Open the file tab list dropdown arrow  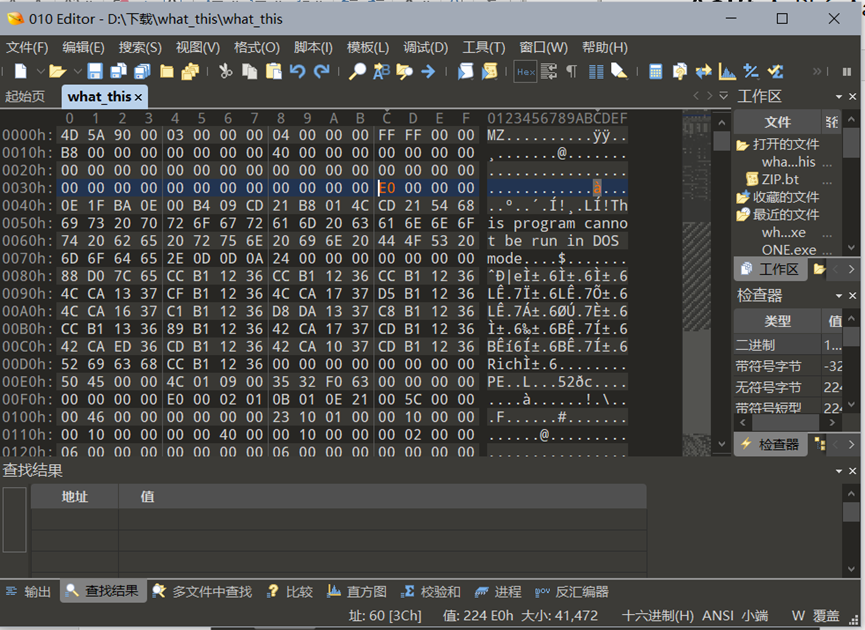724,96
